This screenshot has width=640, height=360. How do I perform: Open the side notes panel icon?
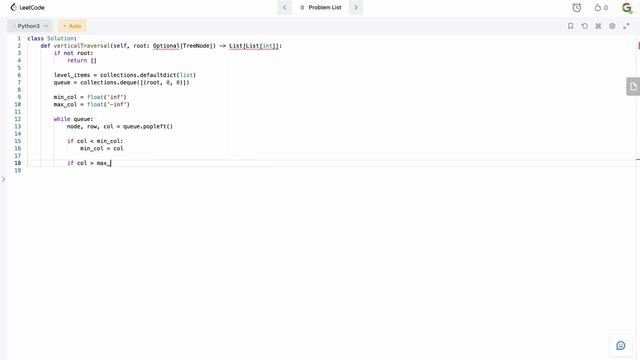(633, 87)
